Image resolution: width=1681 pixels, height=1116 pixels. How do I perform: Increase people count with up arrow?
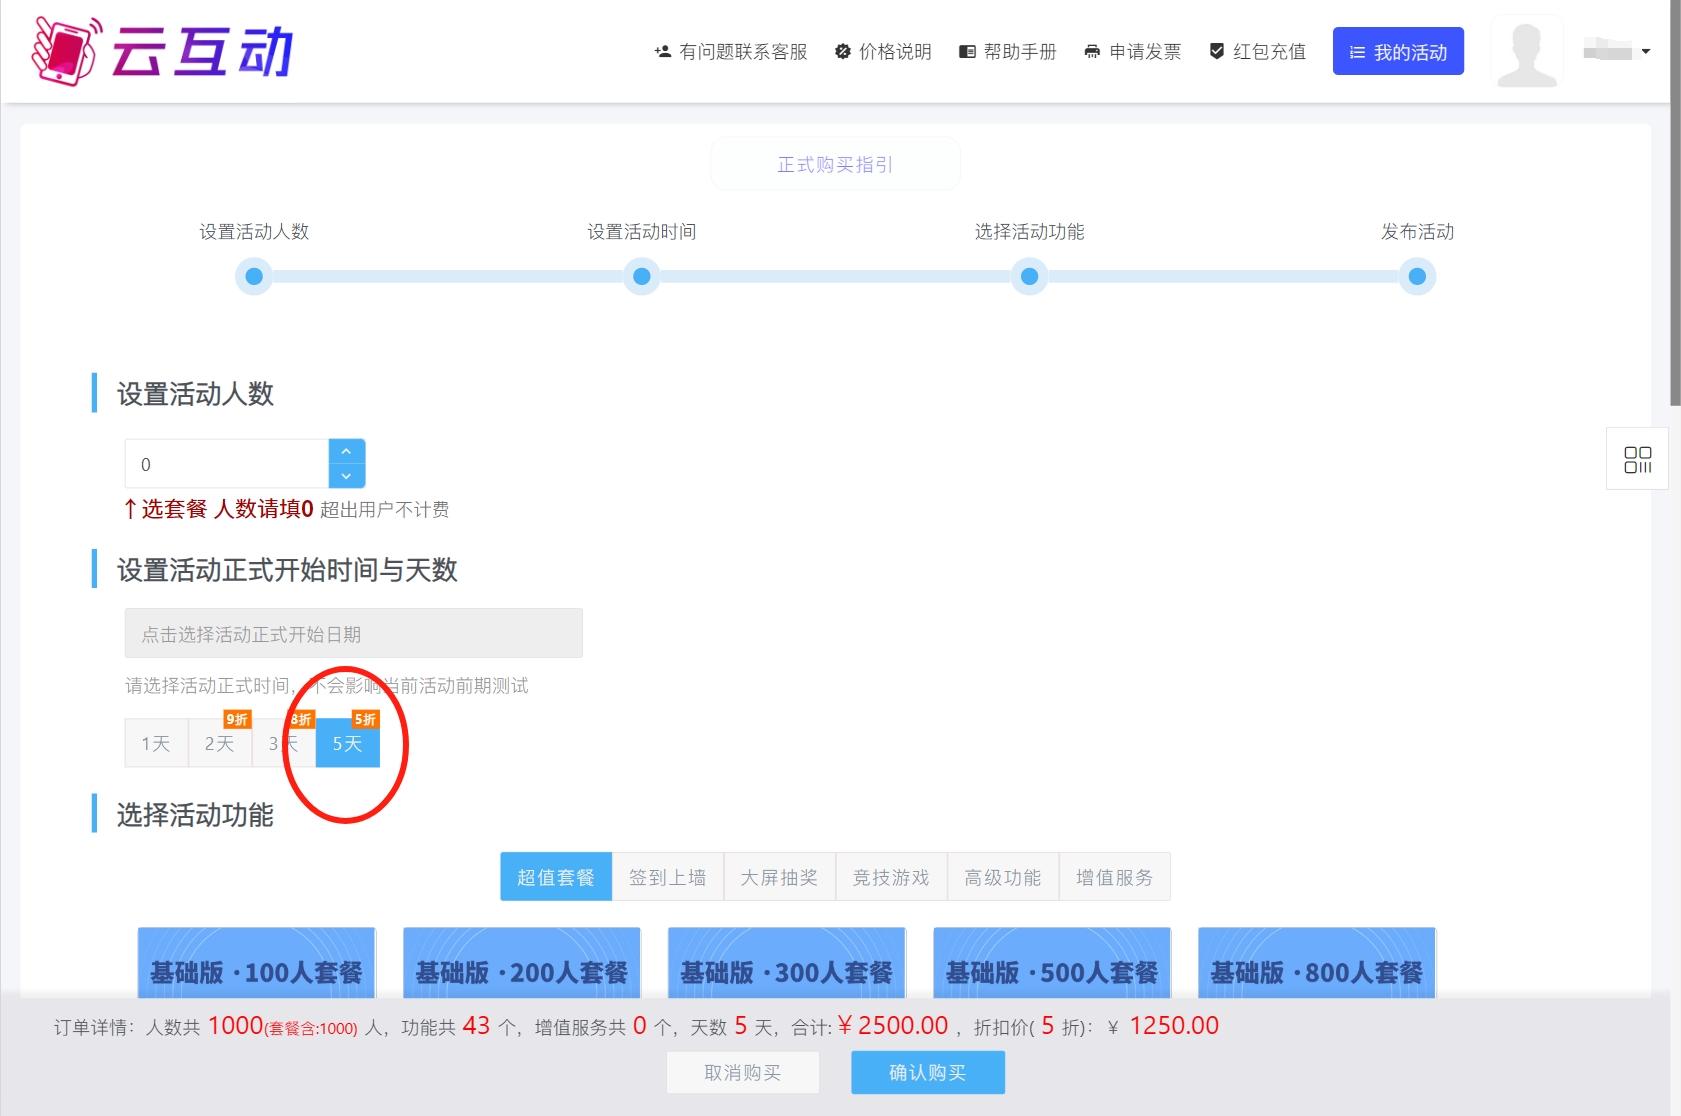[346, 452]
